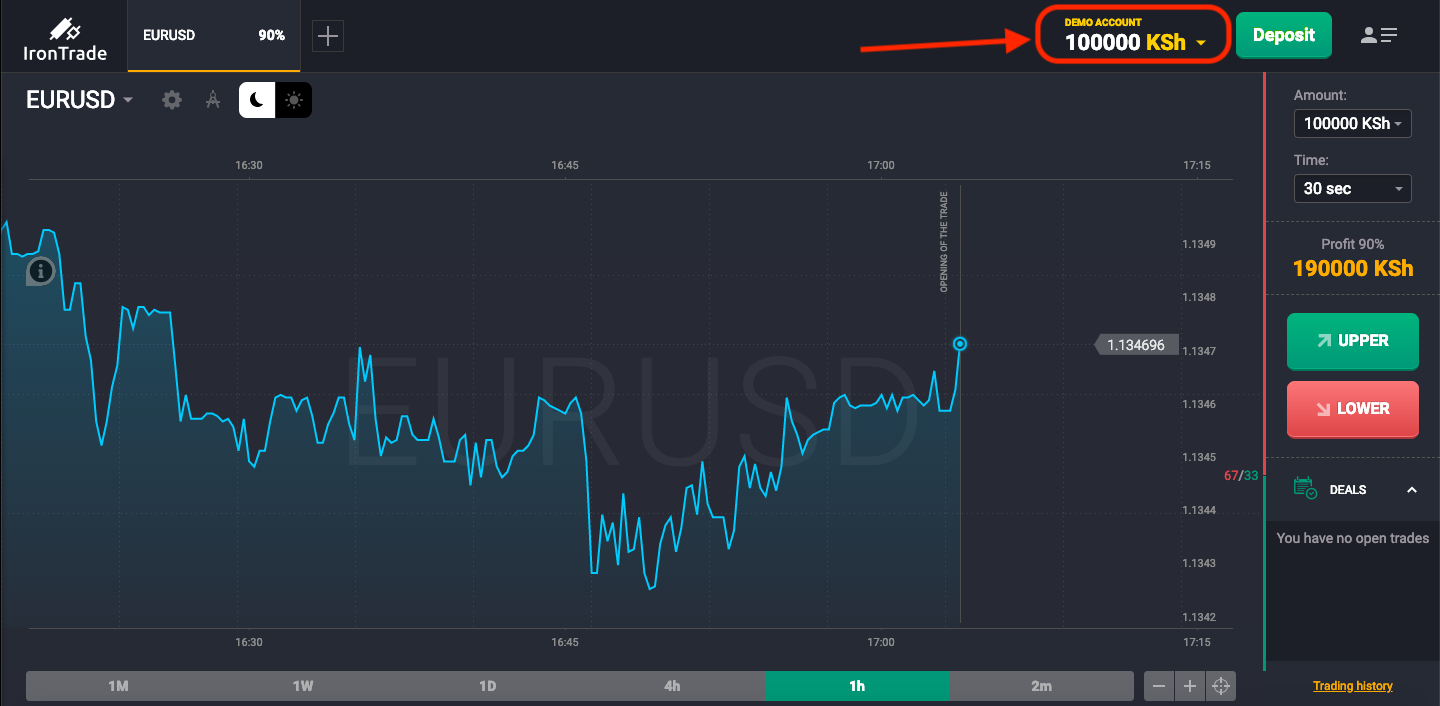
Task: Collapse the Deals panel
Action: click(1412, 490)
